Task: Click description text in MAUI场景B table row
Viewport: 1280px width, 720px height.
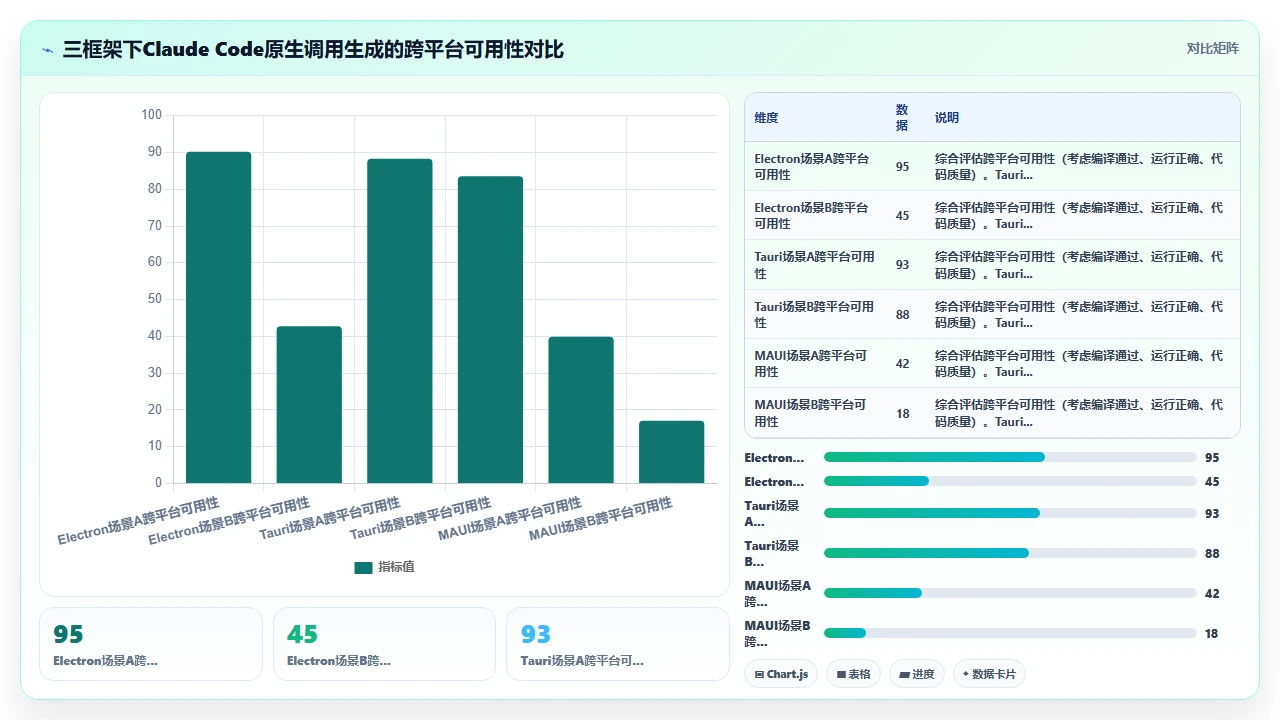Action: tap(1080, 413)
